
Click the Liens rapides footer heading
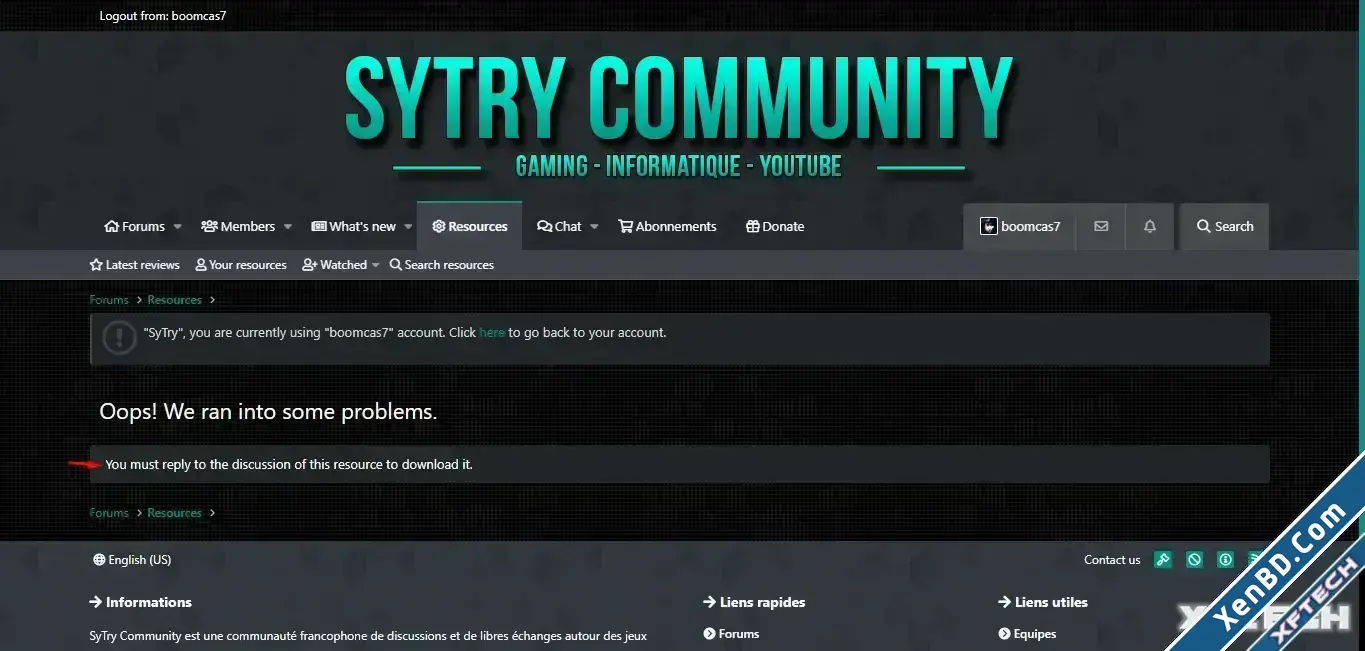[754, 602]
